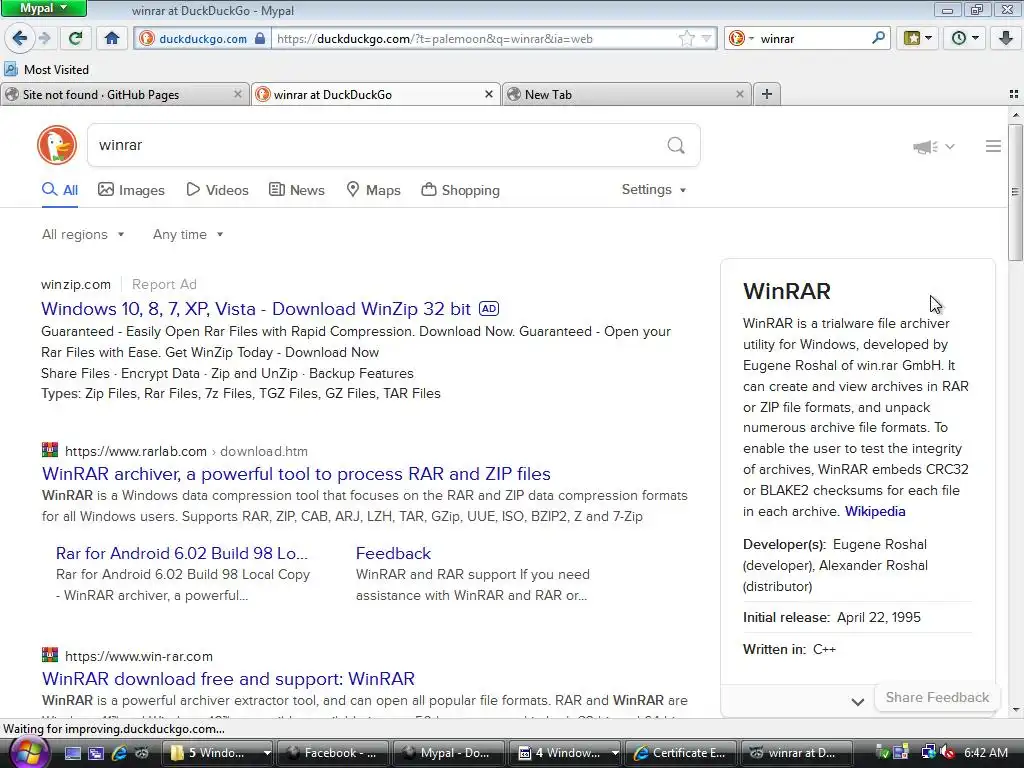Open Internet Explorer from quick launch
The height and width of the screenshot is (768, 1024).
click(119, 753)
